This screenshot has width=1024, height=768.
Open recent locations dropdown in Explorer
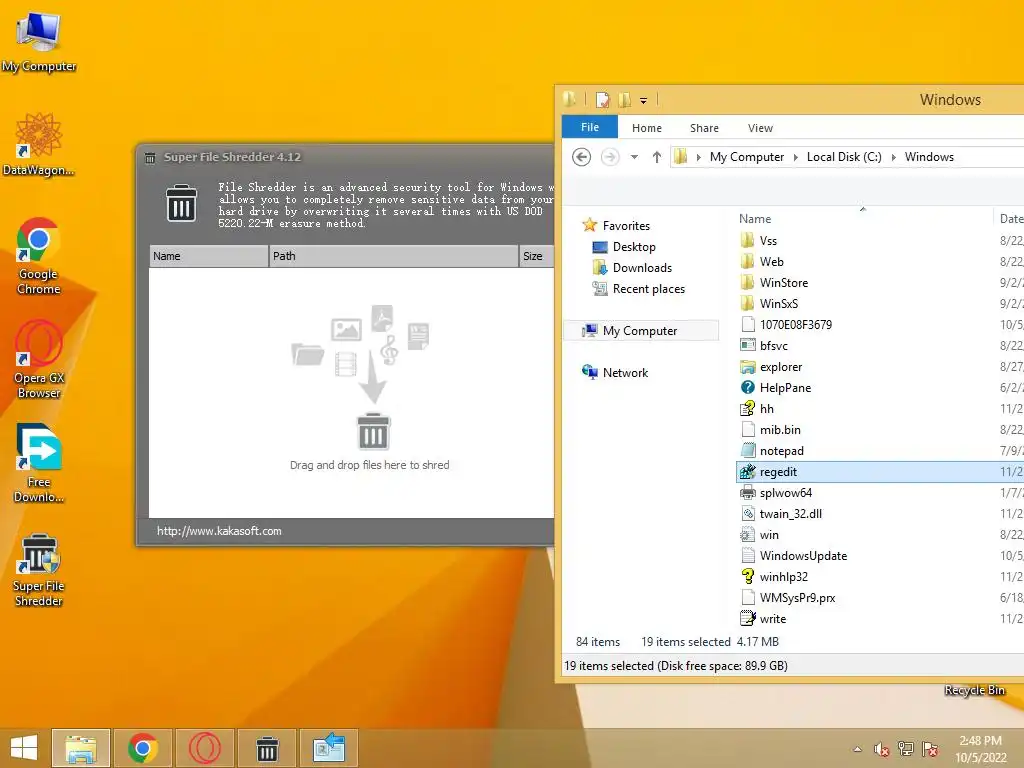[x=634, y=157]
